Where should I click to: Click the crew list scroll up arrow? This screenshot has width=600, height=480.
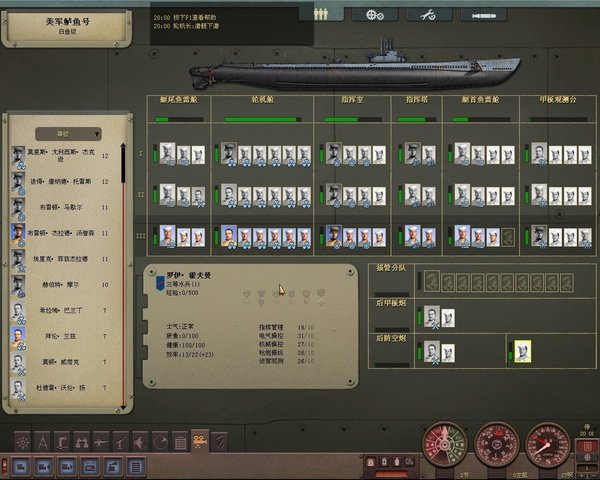coord(123,145)
